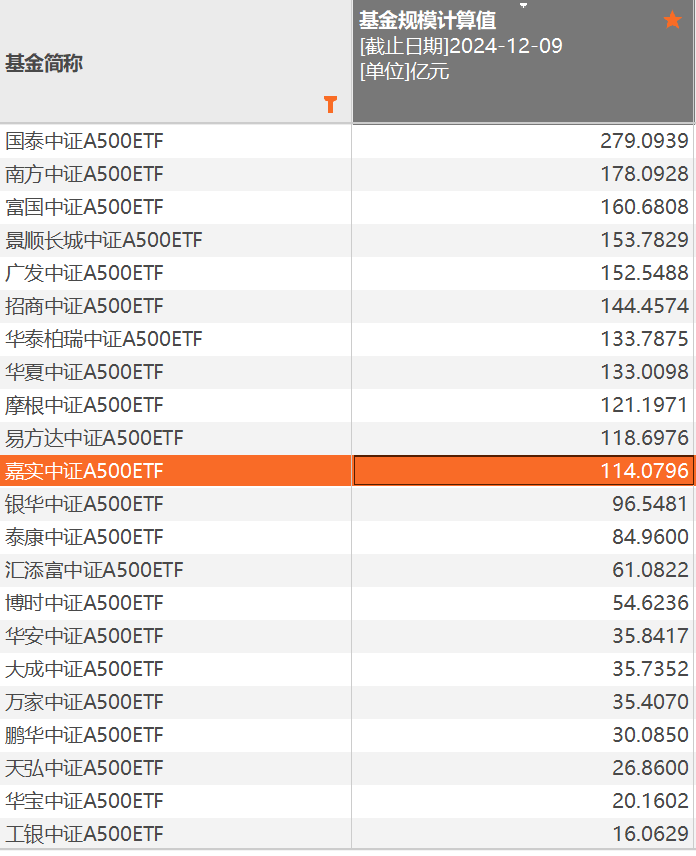Click the 工银中证A500ETF fund name
Screen dimensions: 696x856
(84, 834)
